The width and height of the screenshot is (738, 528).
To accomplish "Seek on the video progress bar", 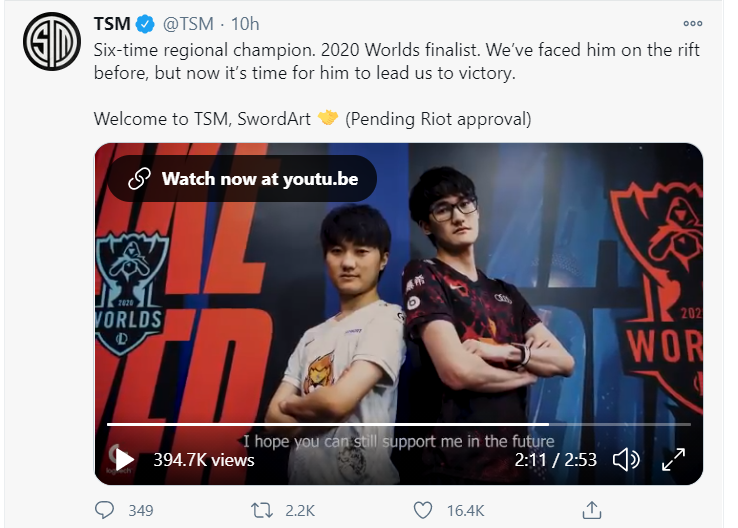I will 399,424.
